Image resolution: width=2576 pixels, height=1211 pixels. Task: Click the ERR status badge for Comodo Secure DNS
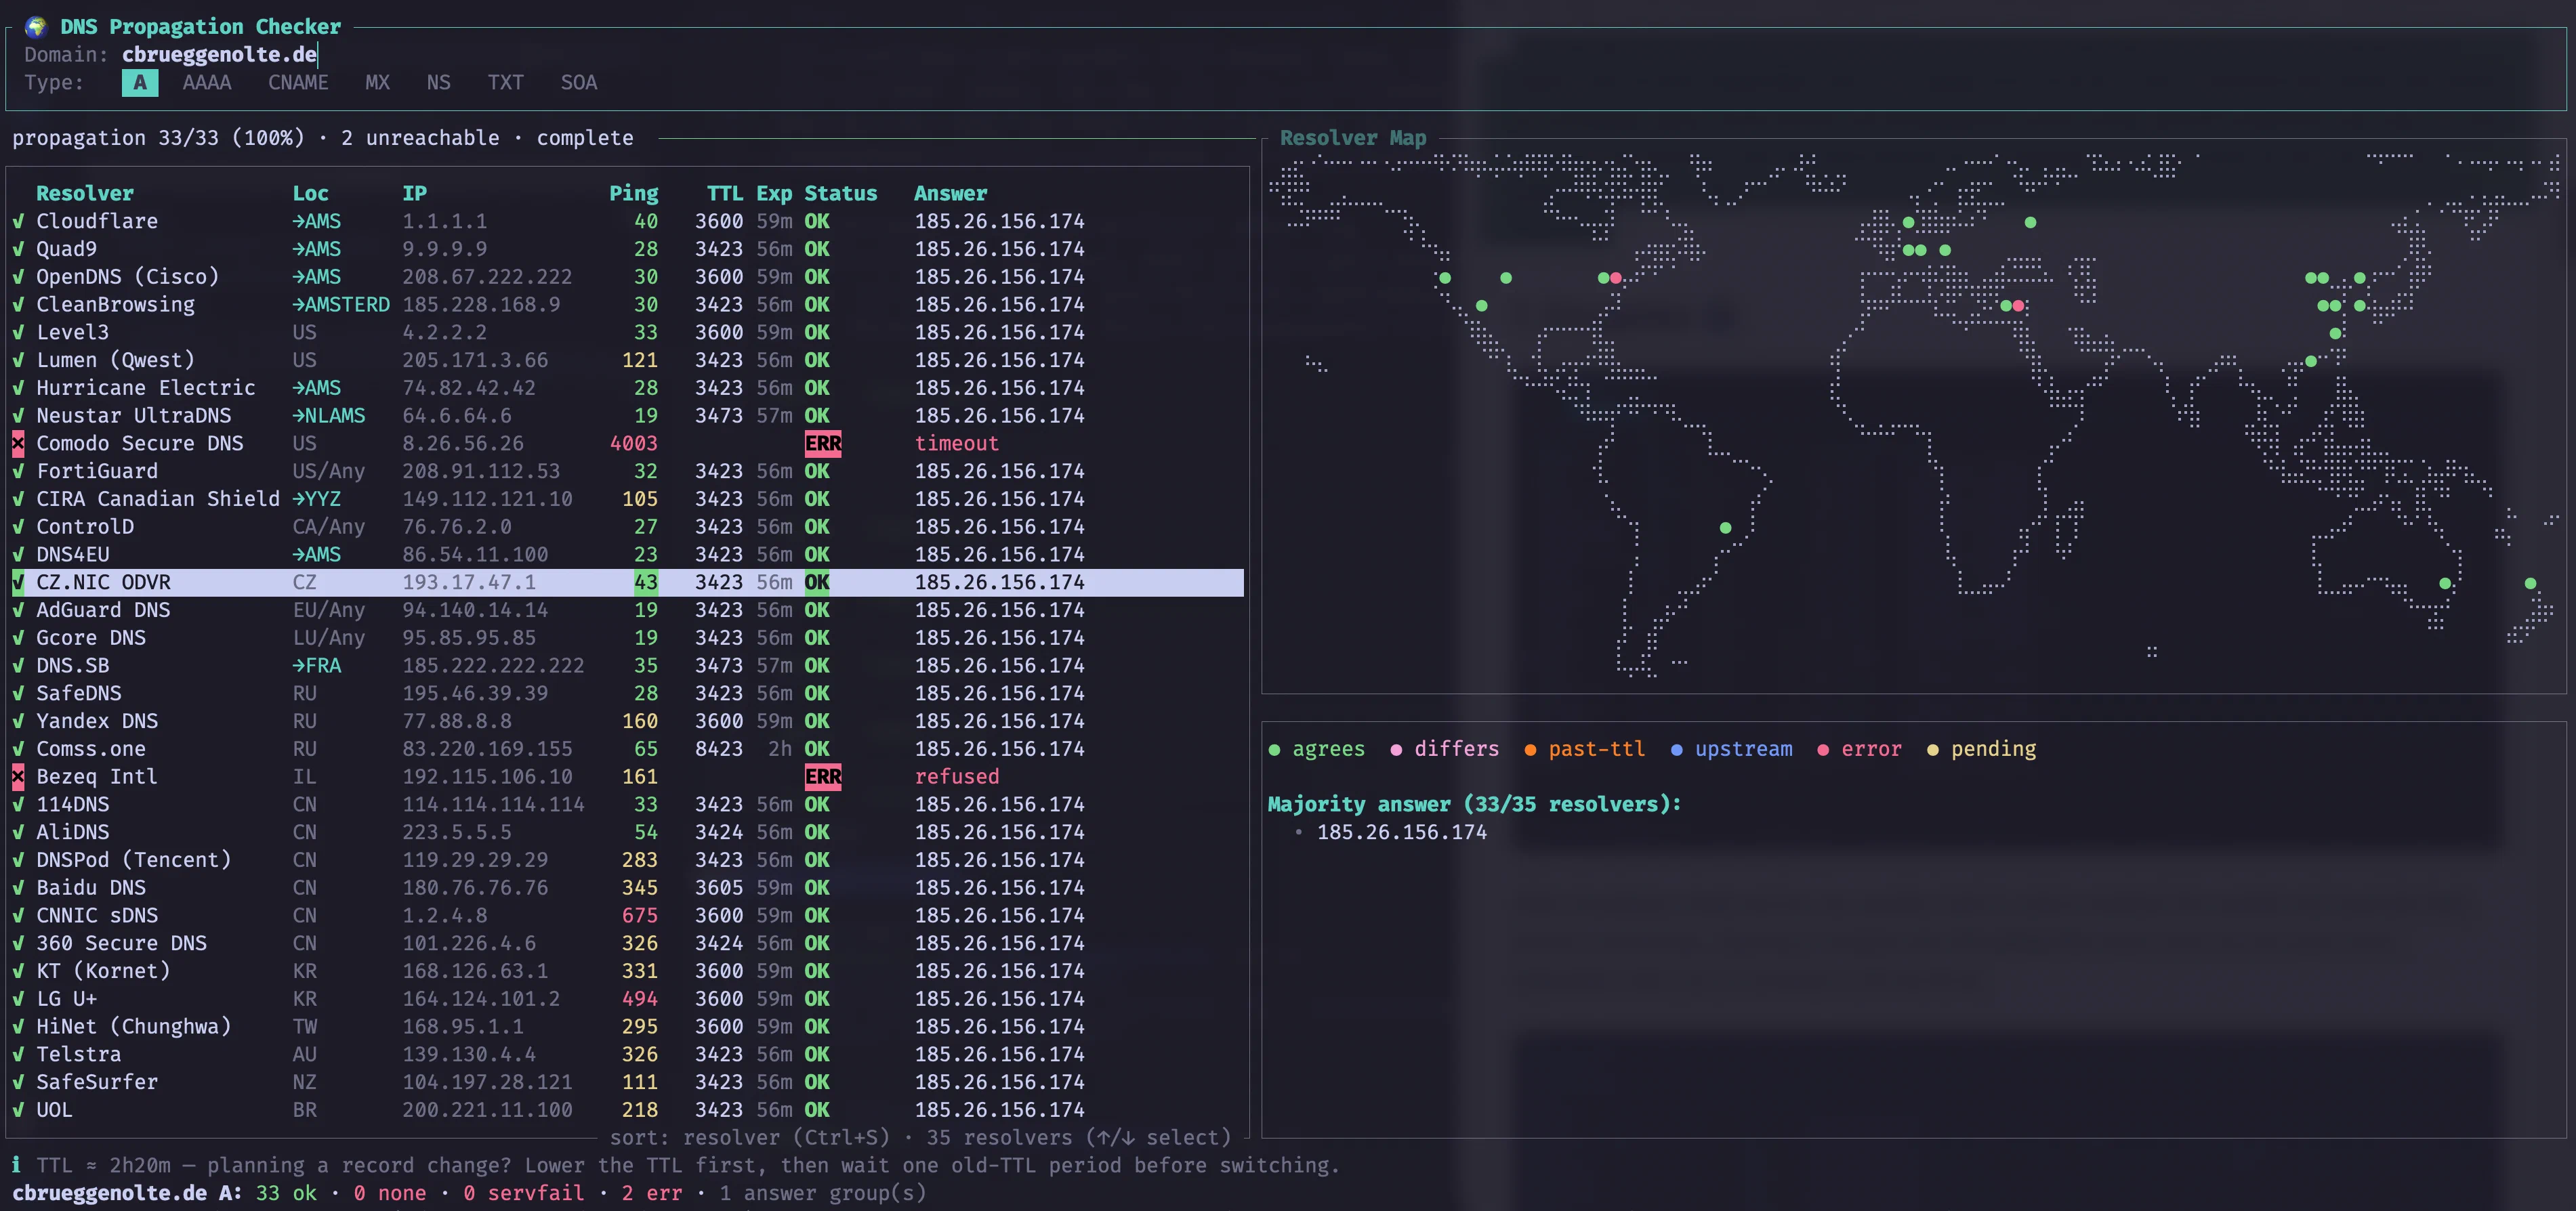point(823,443)
